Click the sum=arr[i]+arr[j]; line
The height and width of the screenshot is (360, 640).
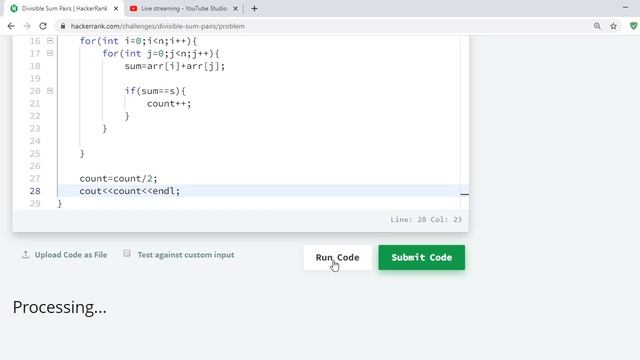tap(175, 66)
